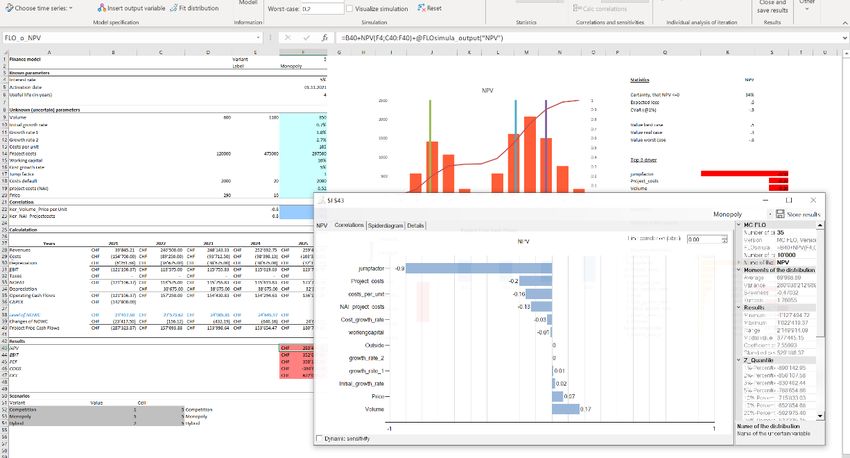Click the Calc correlations button
This screenshot has width=850, height=458.
(x=600, y=9)
